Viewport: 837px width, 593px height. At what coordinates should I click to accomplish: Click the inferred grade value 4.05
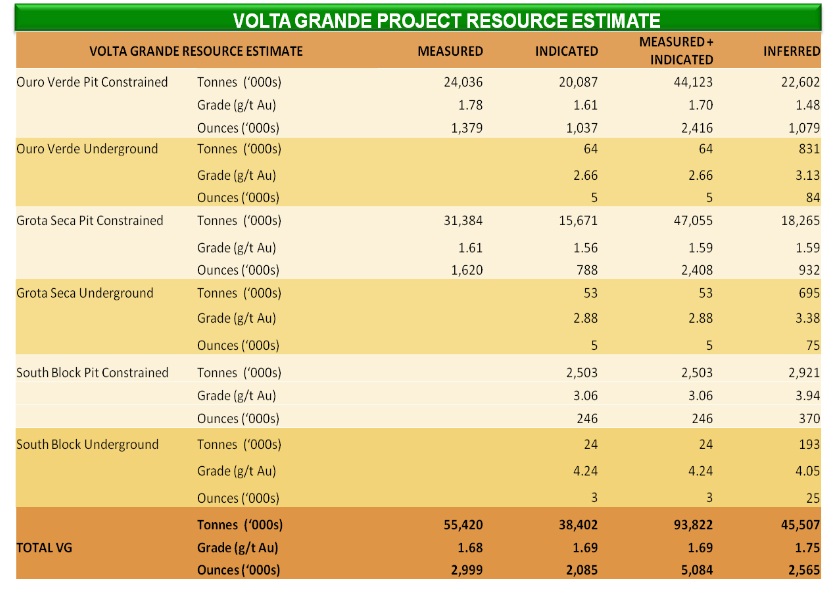(x=808, y=471)
